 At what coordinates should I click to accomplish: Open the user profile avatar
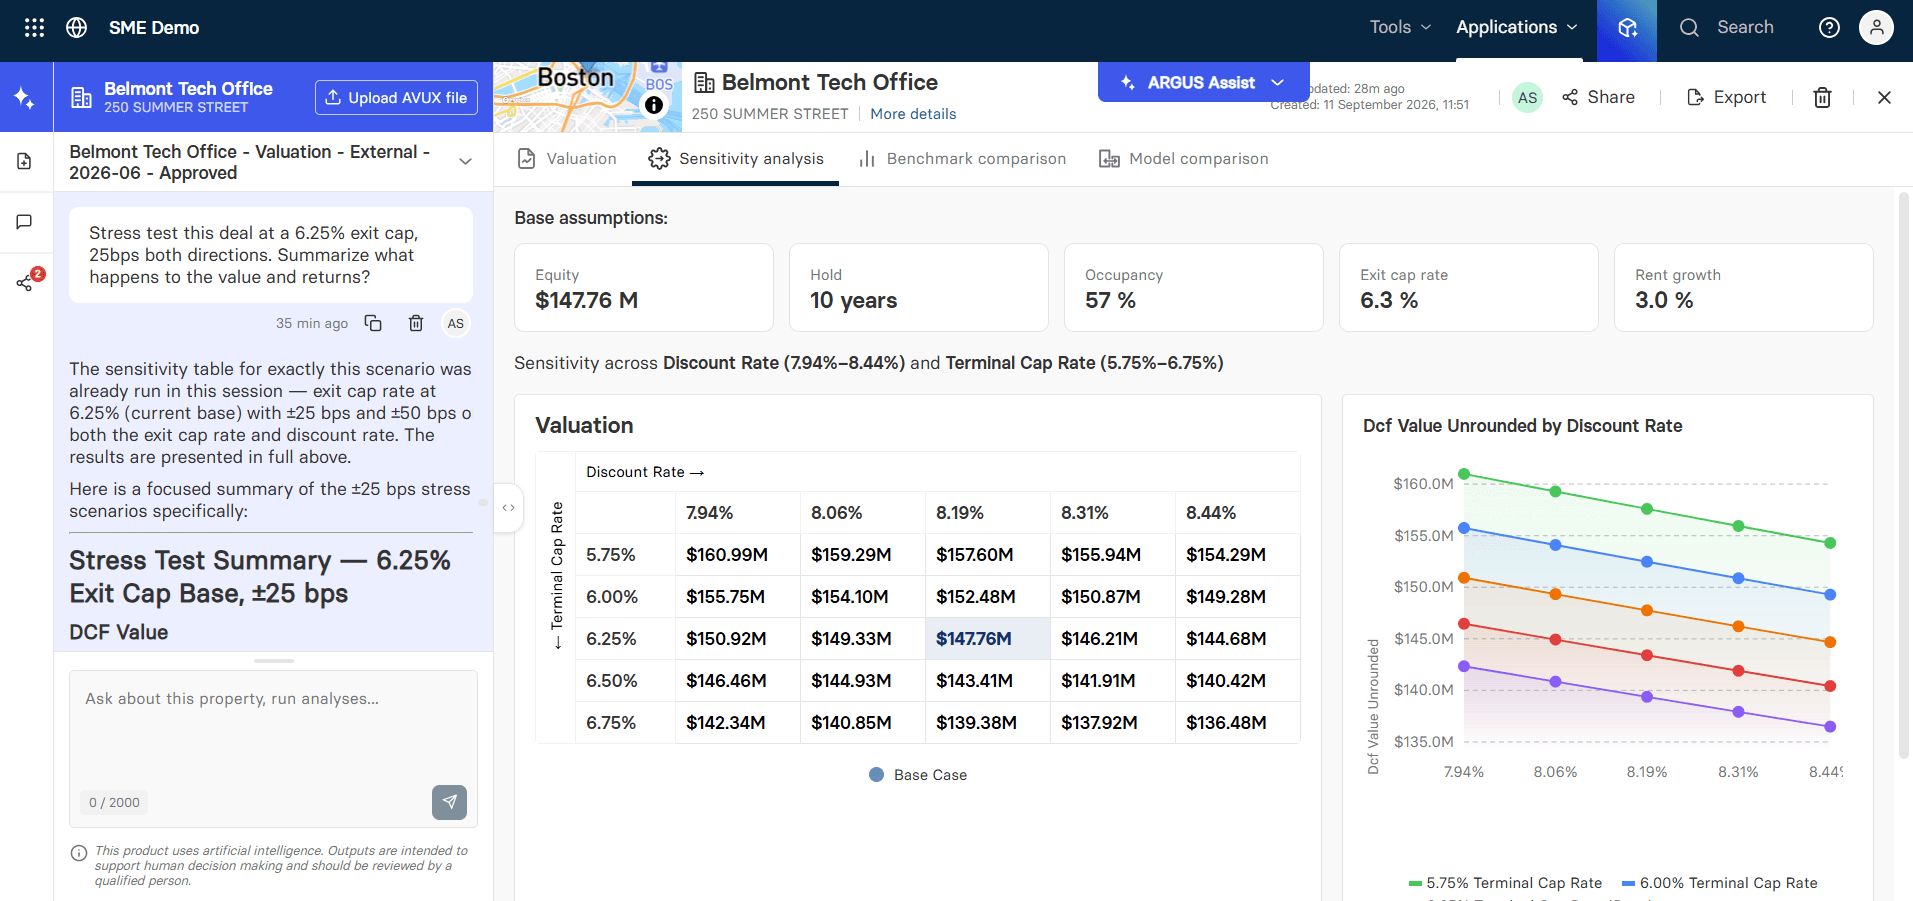(1876, 28)
